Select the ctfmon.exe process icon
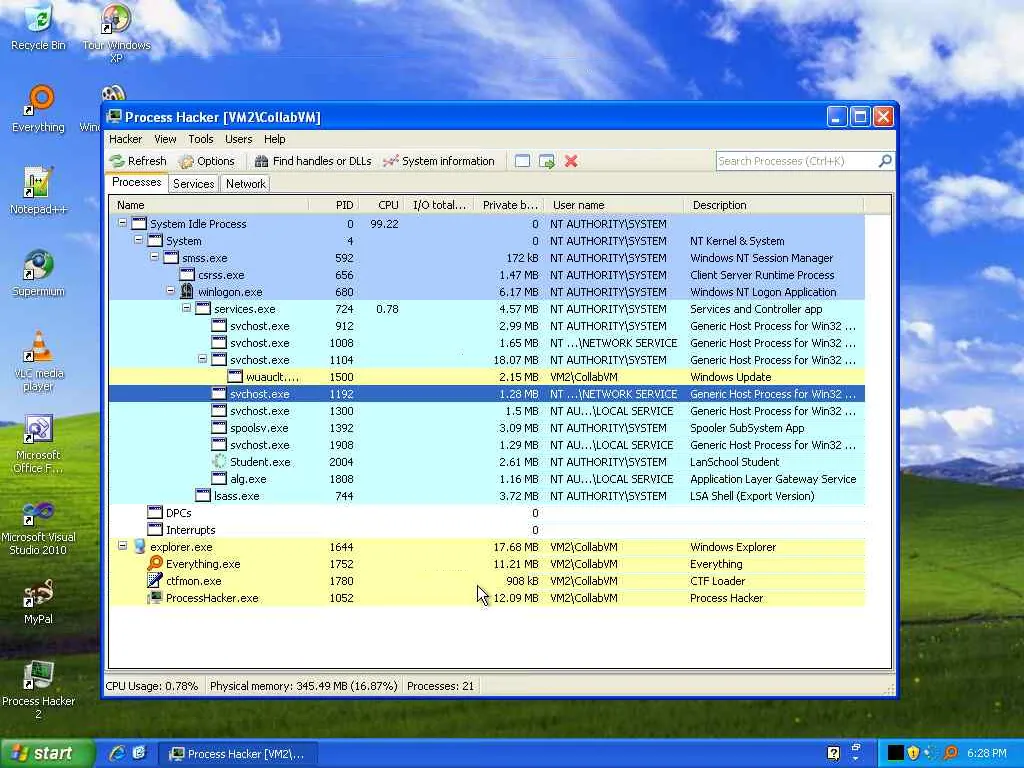Screen dimensions: 1024x768 [155, 580]
